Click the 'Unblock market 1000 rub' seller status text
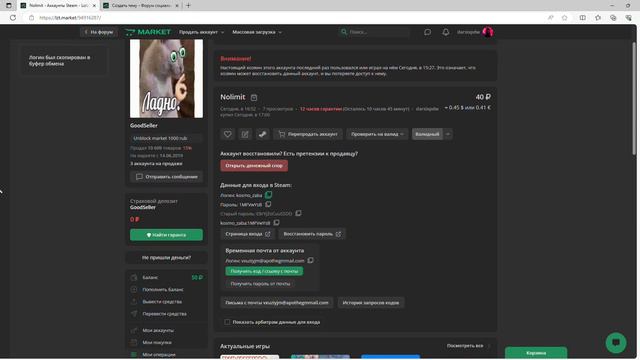Viewport: 640px width, 360px height. pyautogui.click(x=160, y=138)
